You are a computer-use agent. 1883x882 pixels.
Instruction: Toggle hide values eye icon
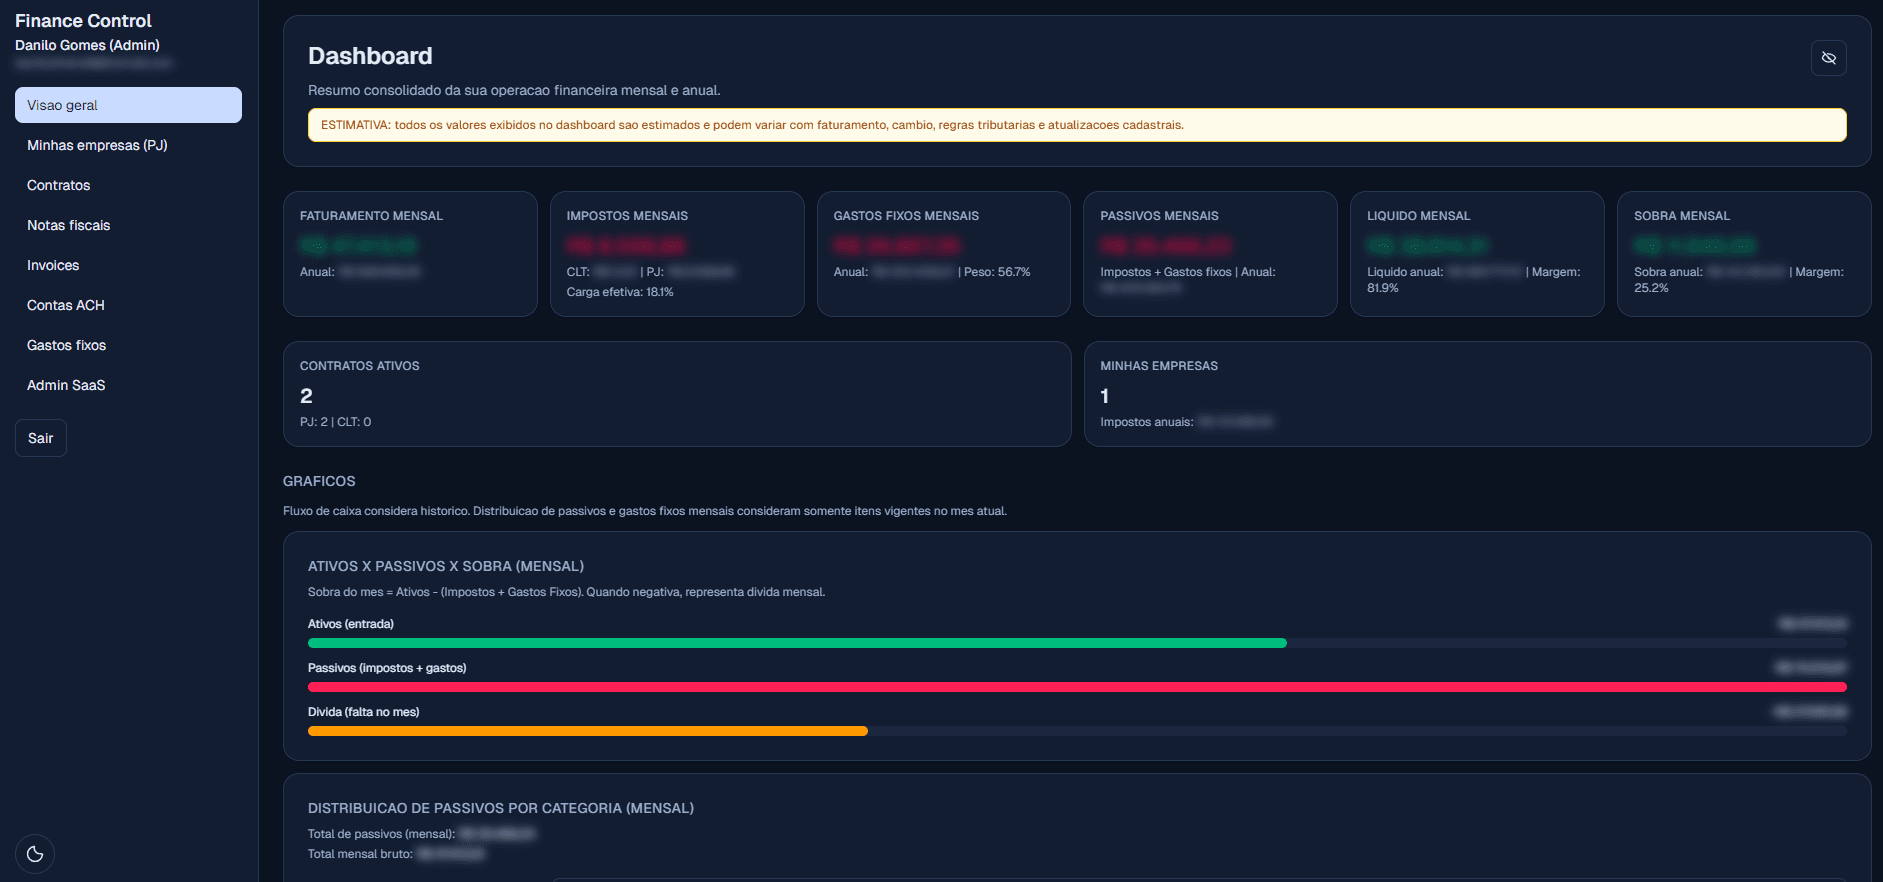tap(1828, 58)
